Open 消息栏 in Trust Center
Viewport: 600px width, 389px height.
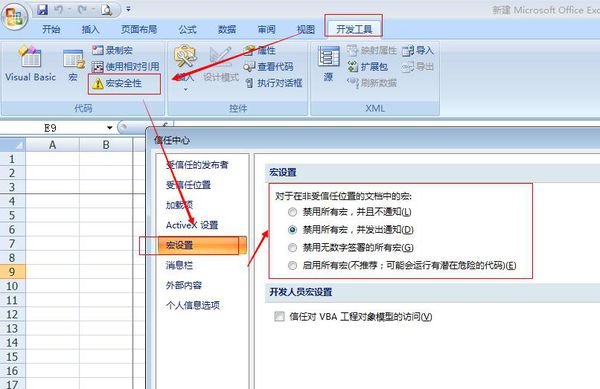[179, 265]
